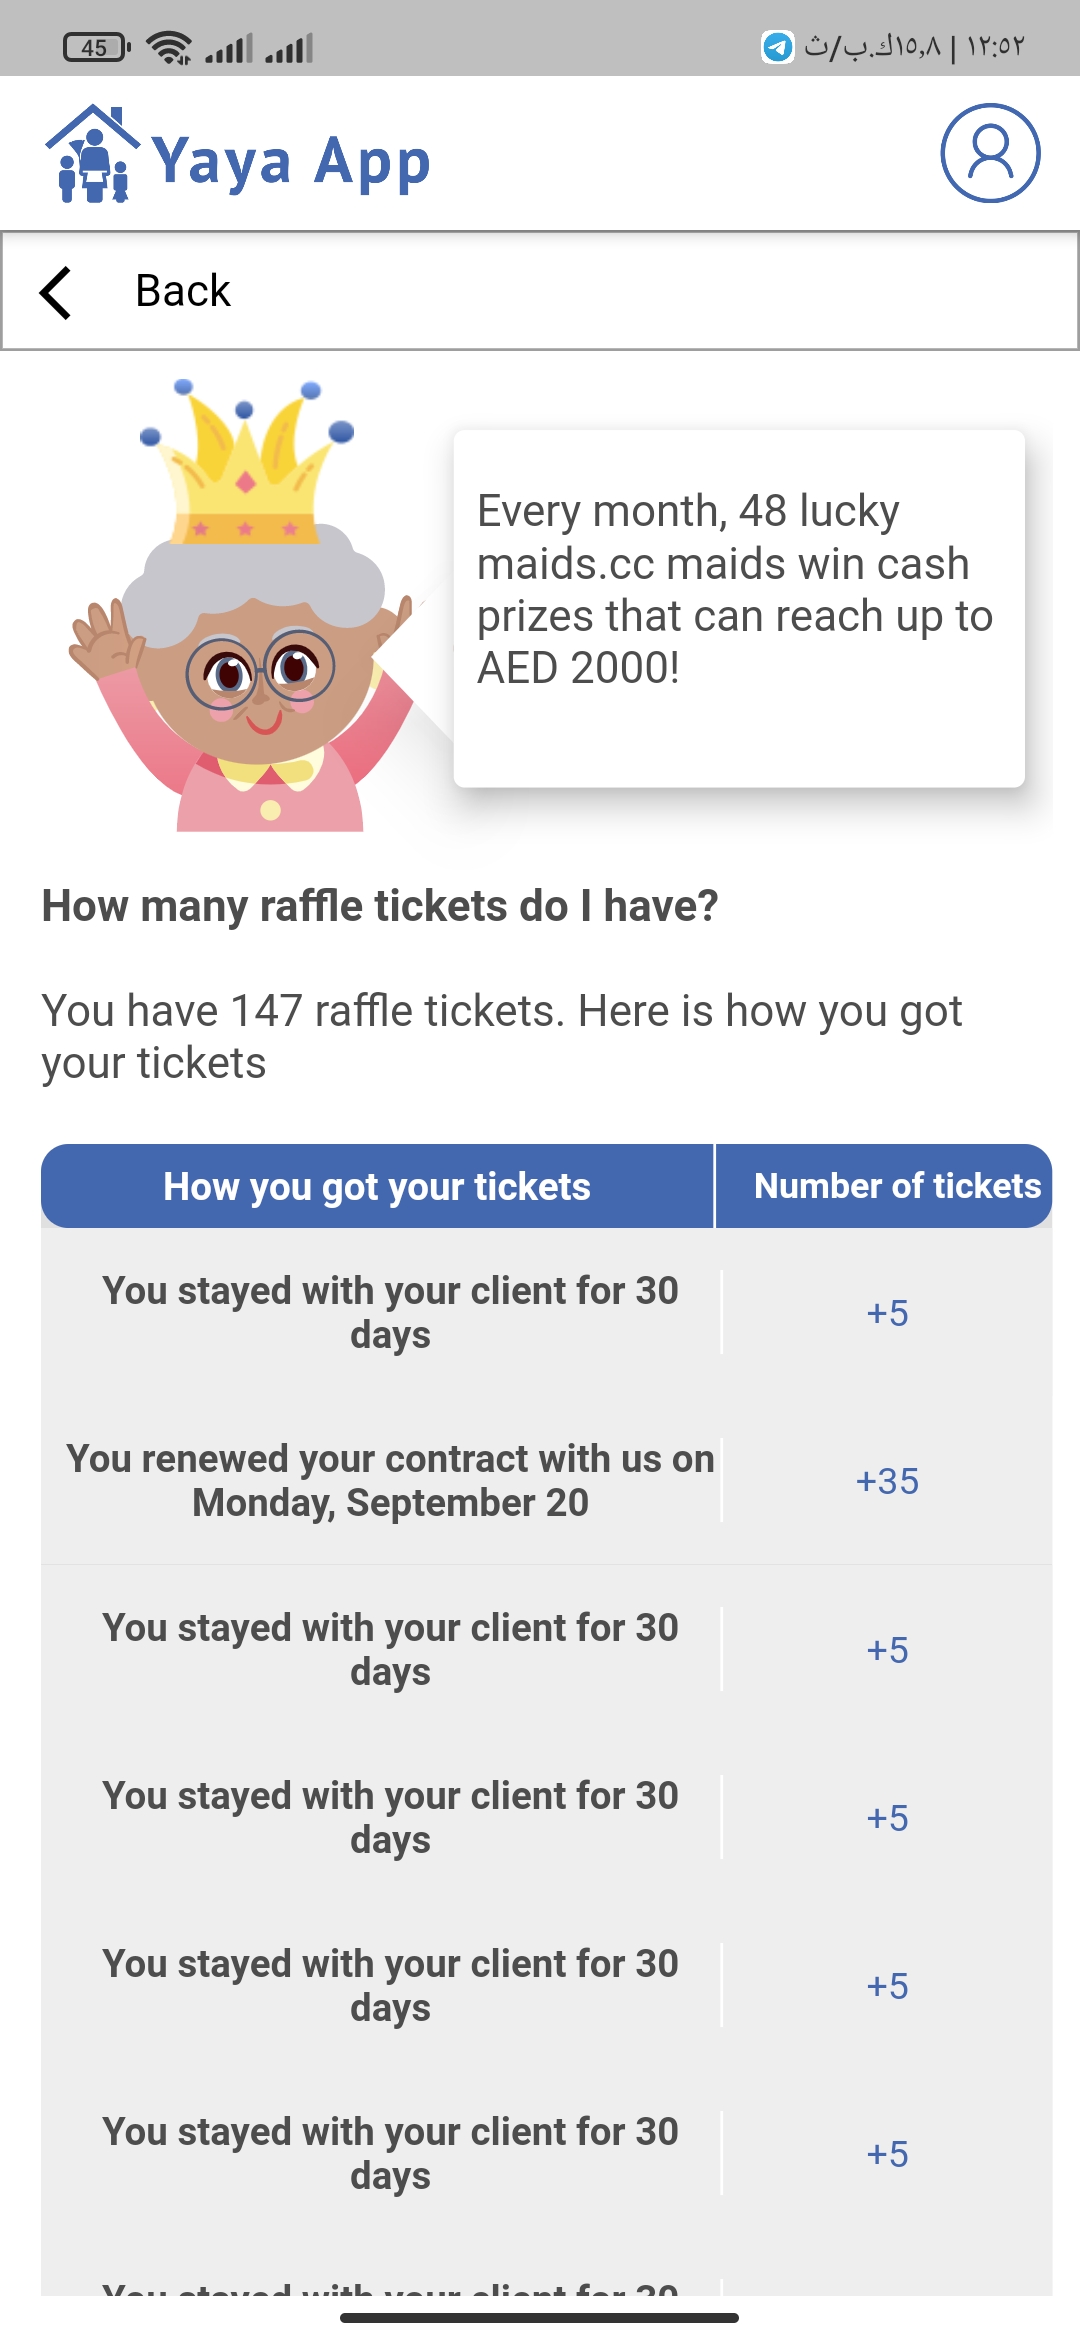
Task: Select the contract renewal September 20 row
Action: click(x=390, y=1481)
